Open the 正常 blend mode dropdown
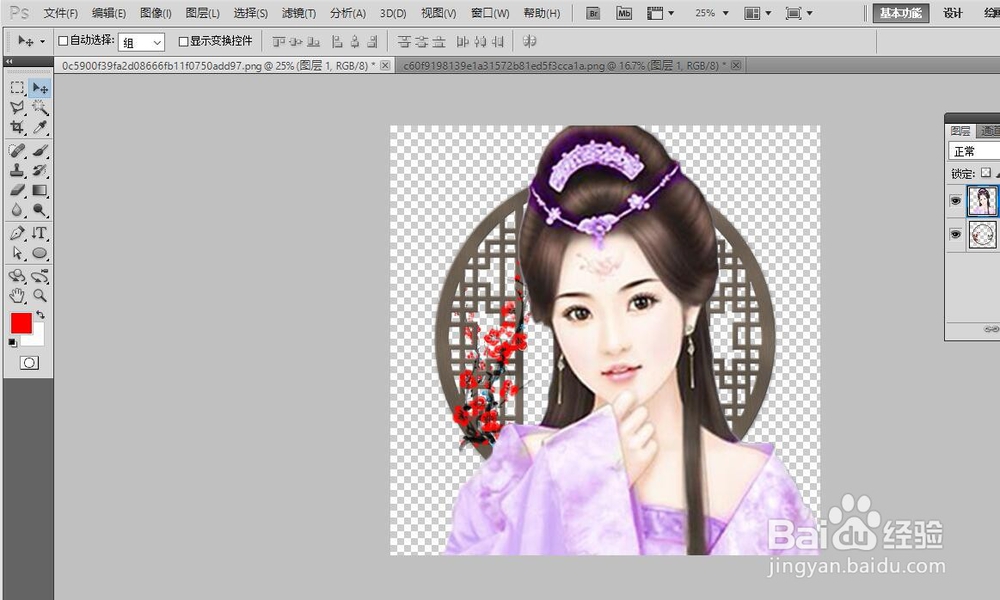Image resolution: width=1000 pixels, height=600 pixels. (x=974, y=151)
